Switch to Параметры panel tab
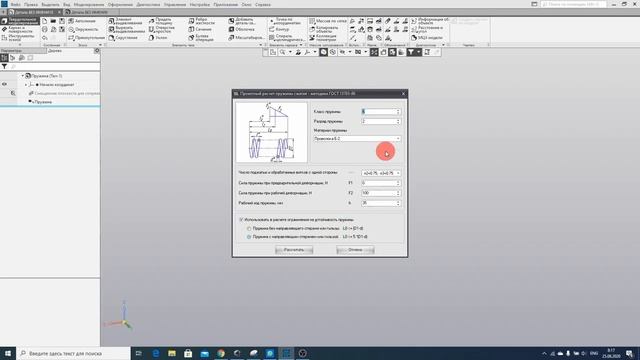Viewport: 640px width, 360px height. coord(11,51)
